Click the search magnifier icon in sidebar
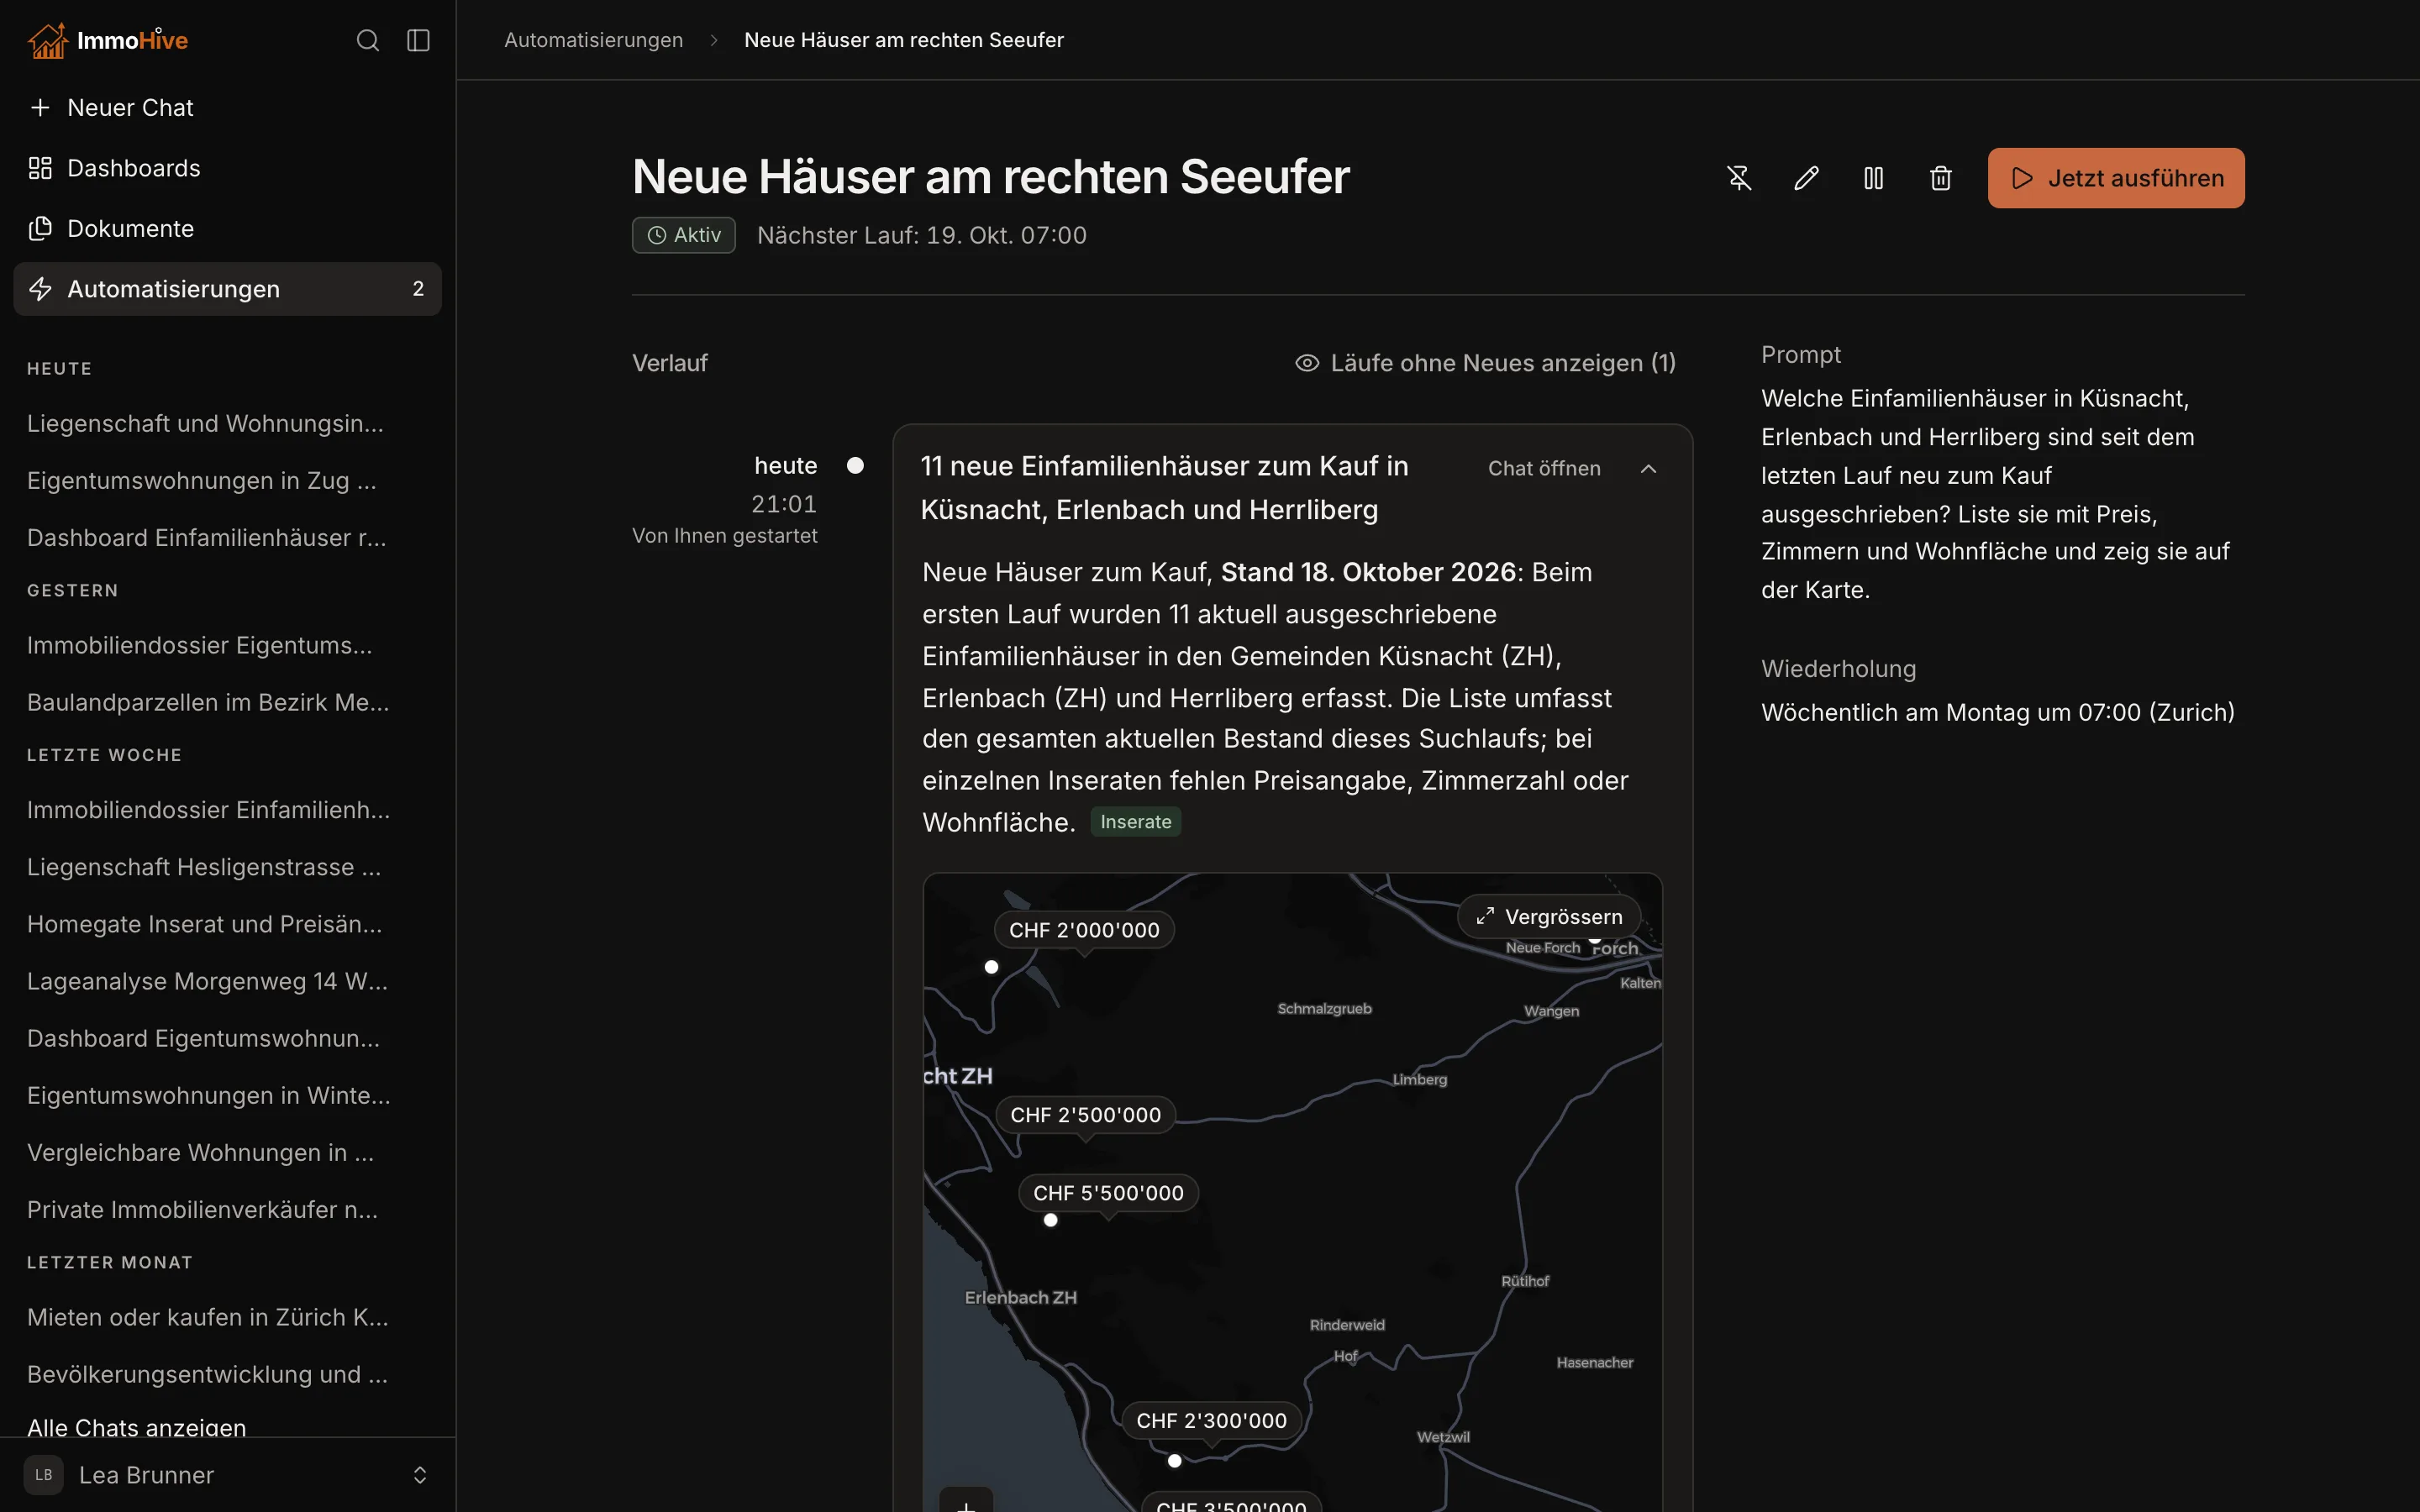 (x=367, y=40)
